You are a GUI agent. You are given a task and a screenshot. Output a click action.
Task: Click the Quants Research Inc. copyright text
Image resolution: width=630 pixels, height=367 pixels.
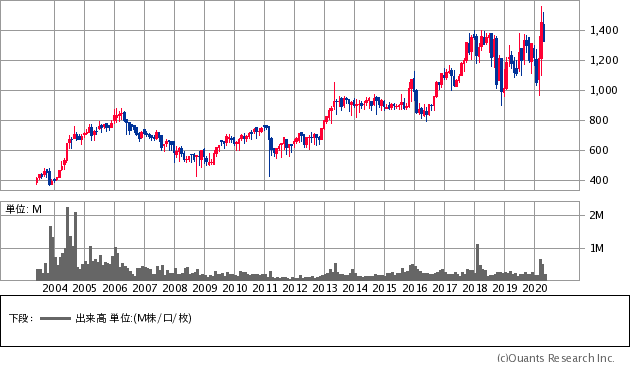(556, 358)
